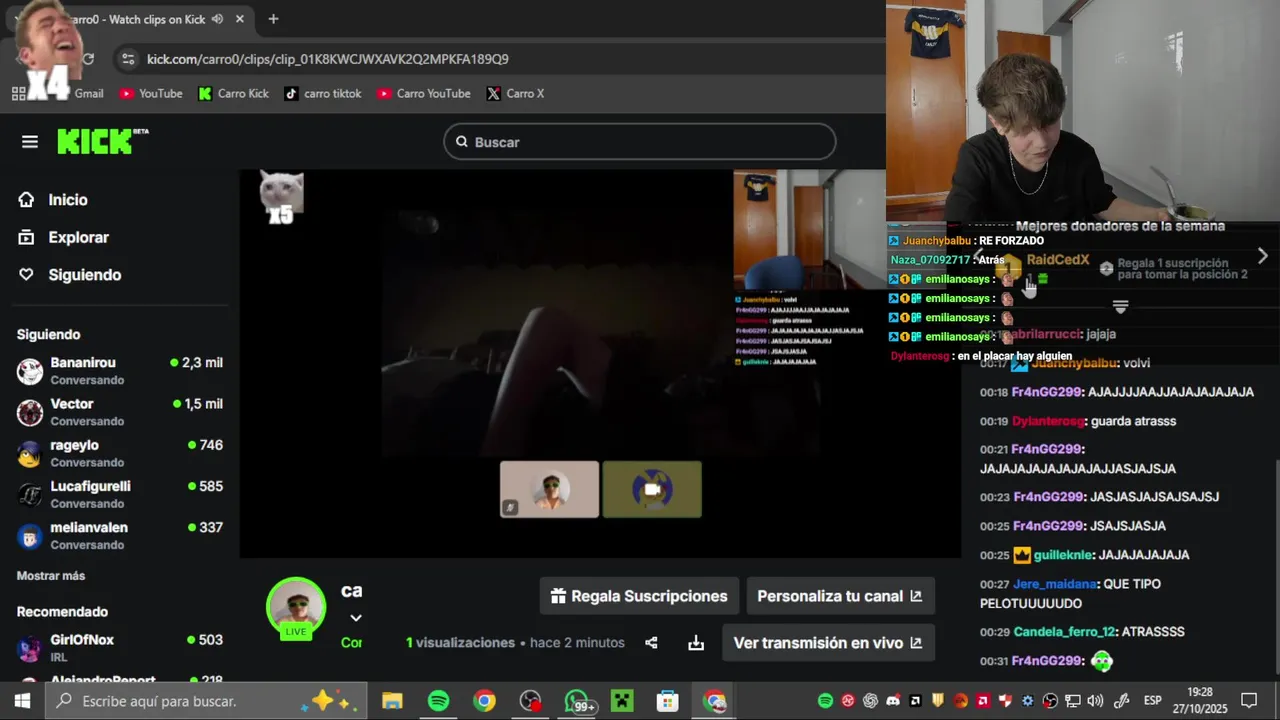This screenshot has width=1280, height=720.
Task: Focus the Buscar search field
Action: click(639, 142)
